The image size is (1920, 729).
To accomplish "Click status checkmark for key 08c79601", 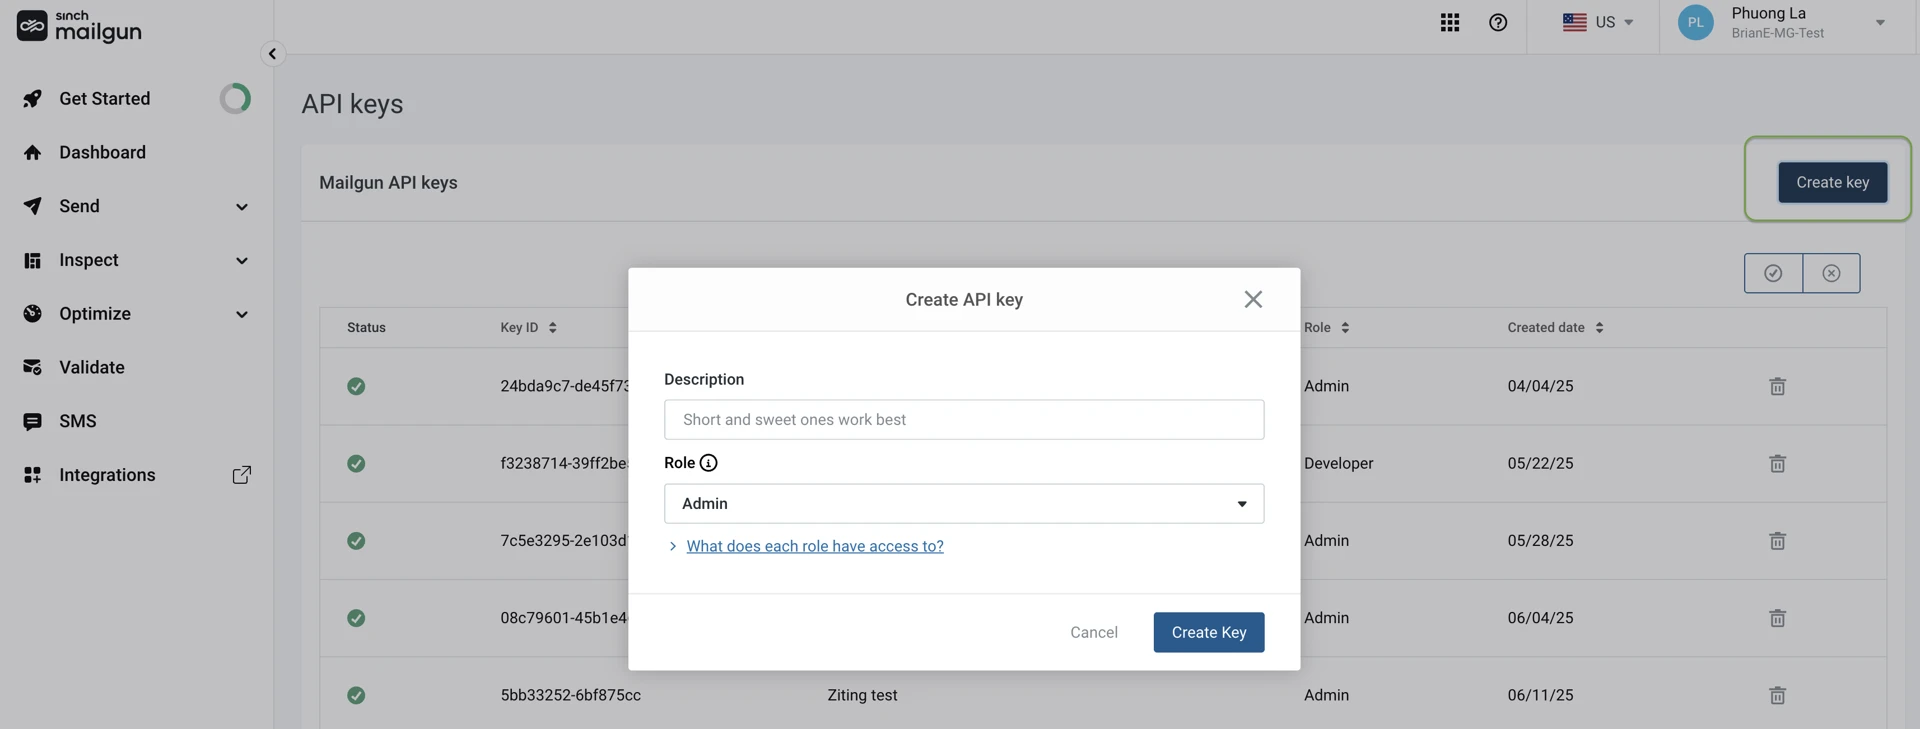I will point(356,618).
